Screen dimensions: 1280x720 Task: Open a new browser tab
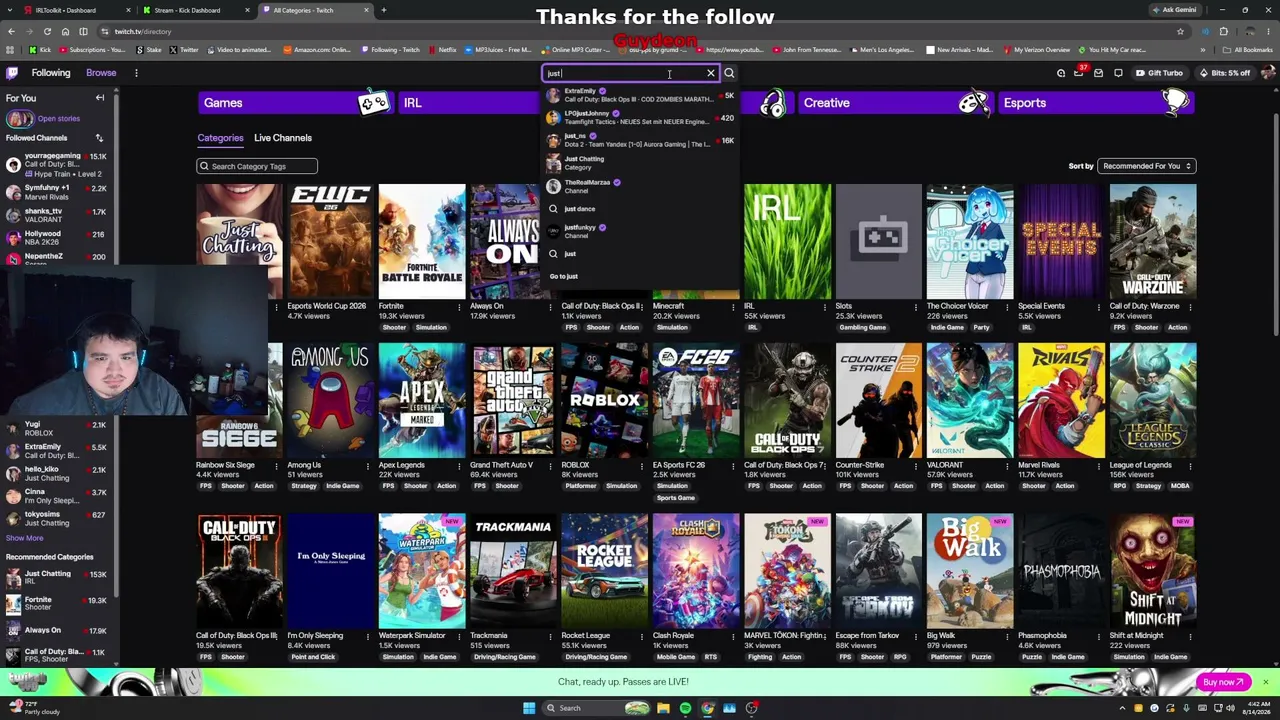point(384,10)
